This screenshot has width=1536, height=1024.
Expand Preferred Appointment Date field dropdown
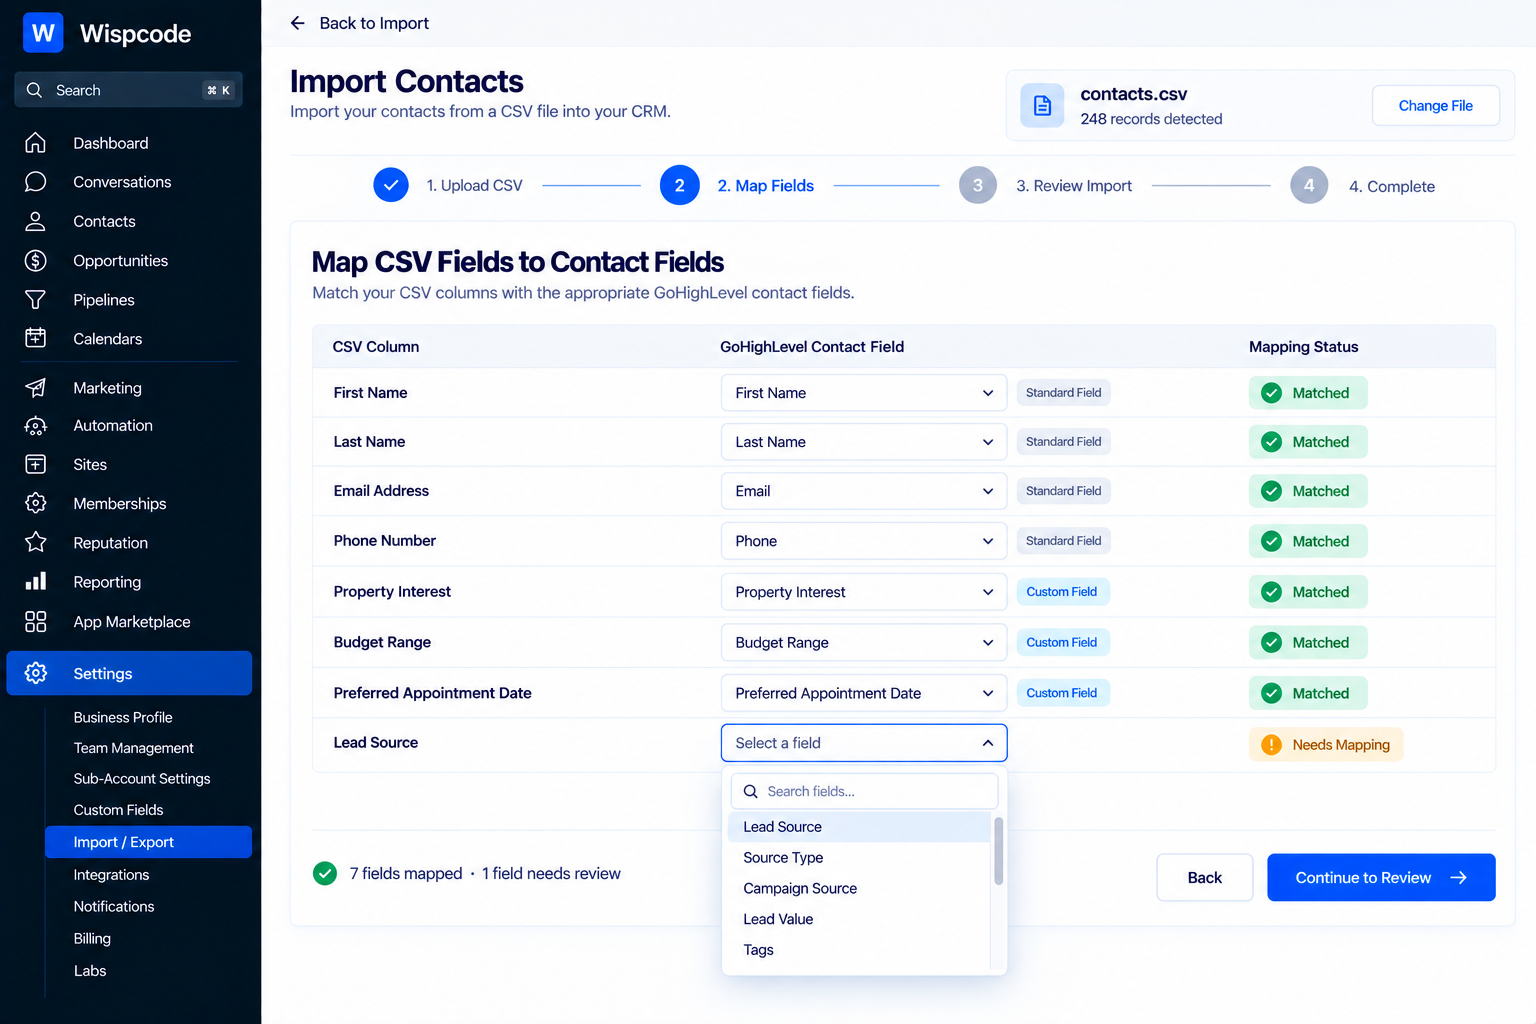click(864, 693)
